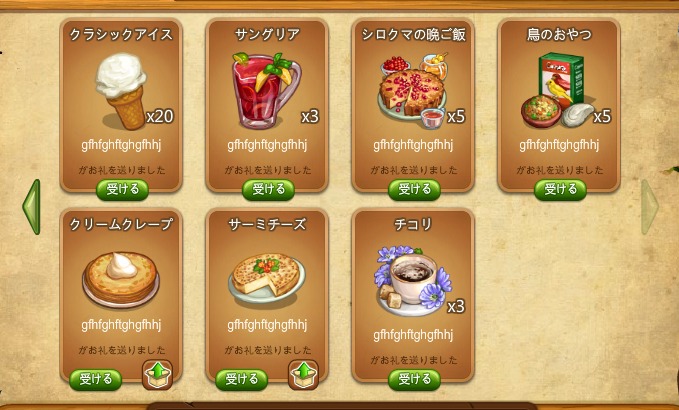Viewport: 679px width, 410px height.
Task: Accept the 鳥のおやつ gift
Action: [x=560, y=190]
